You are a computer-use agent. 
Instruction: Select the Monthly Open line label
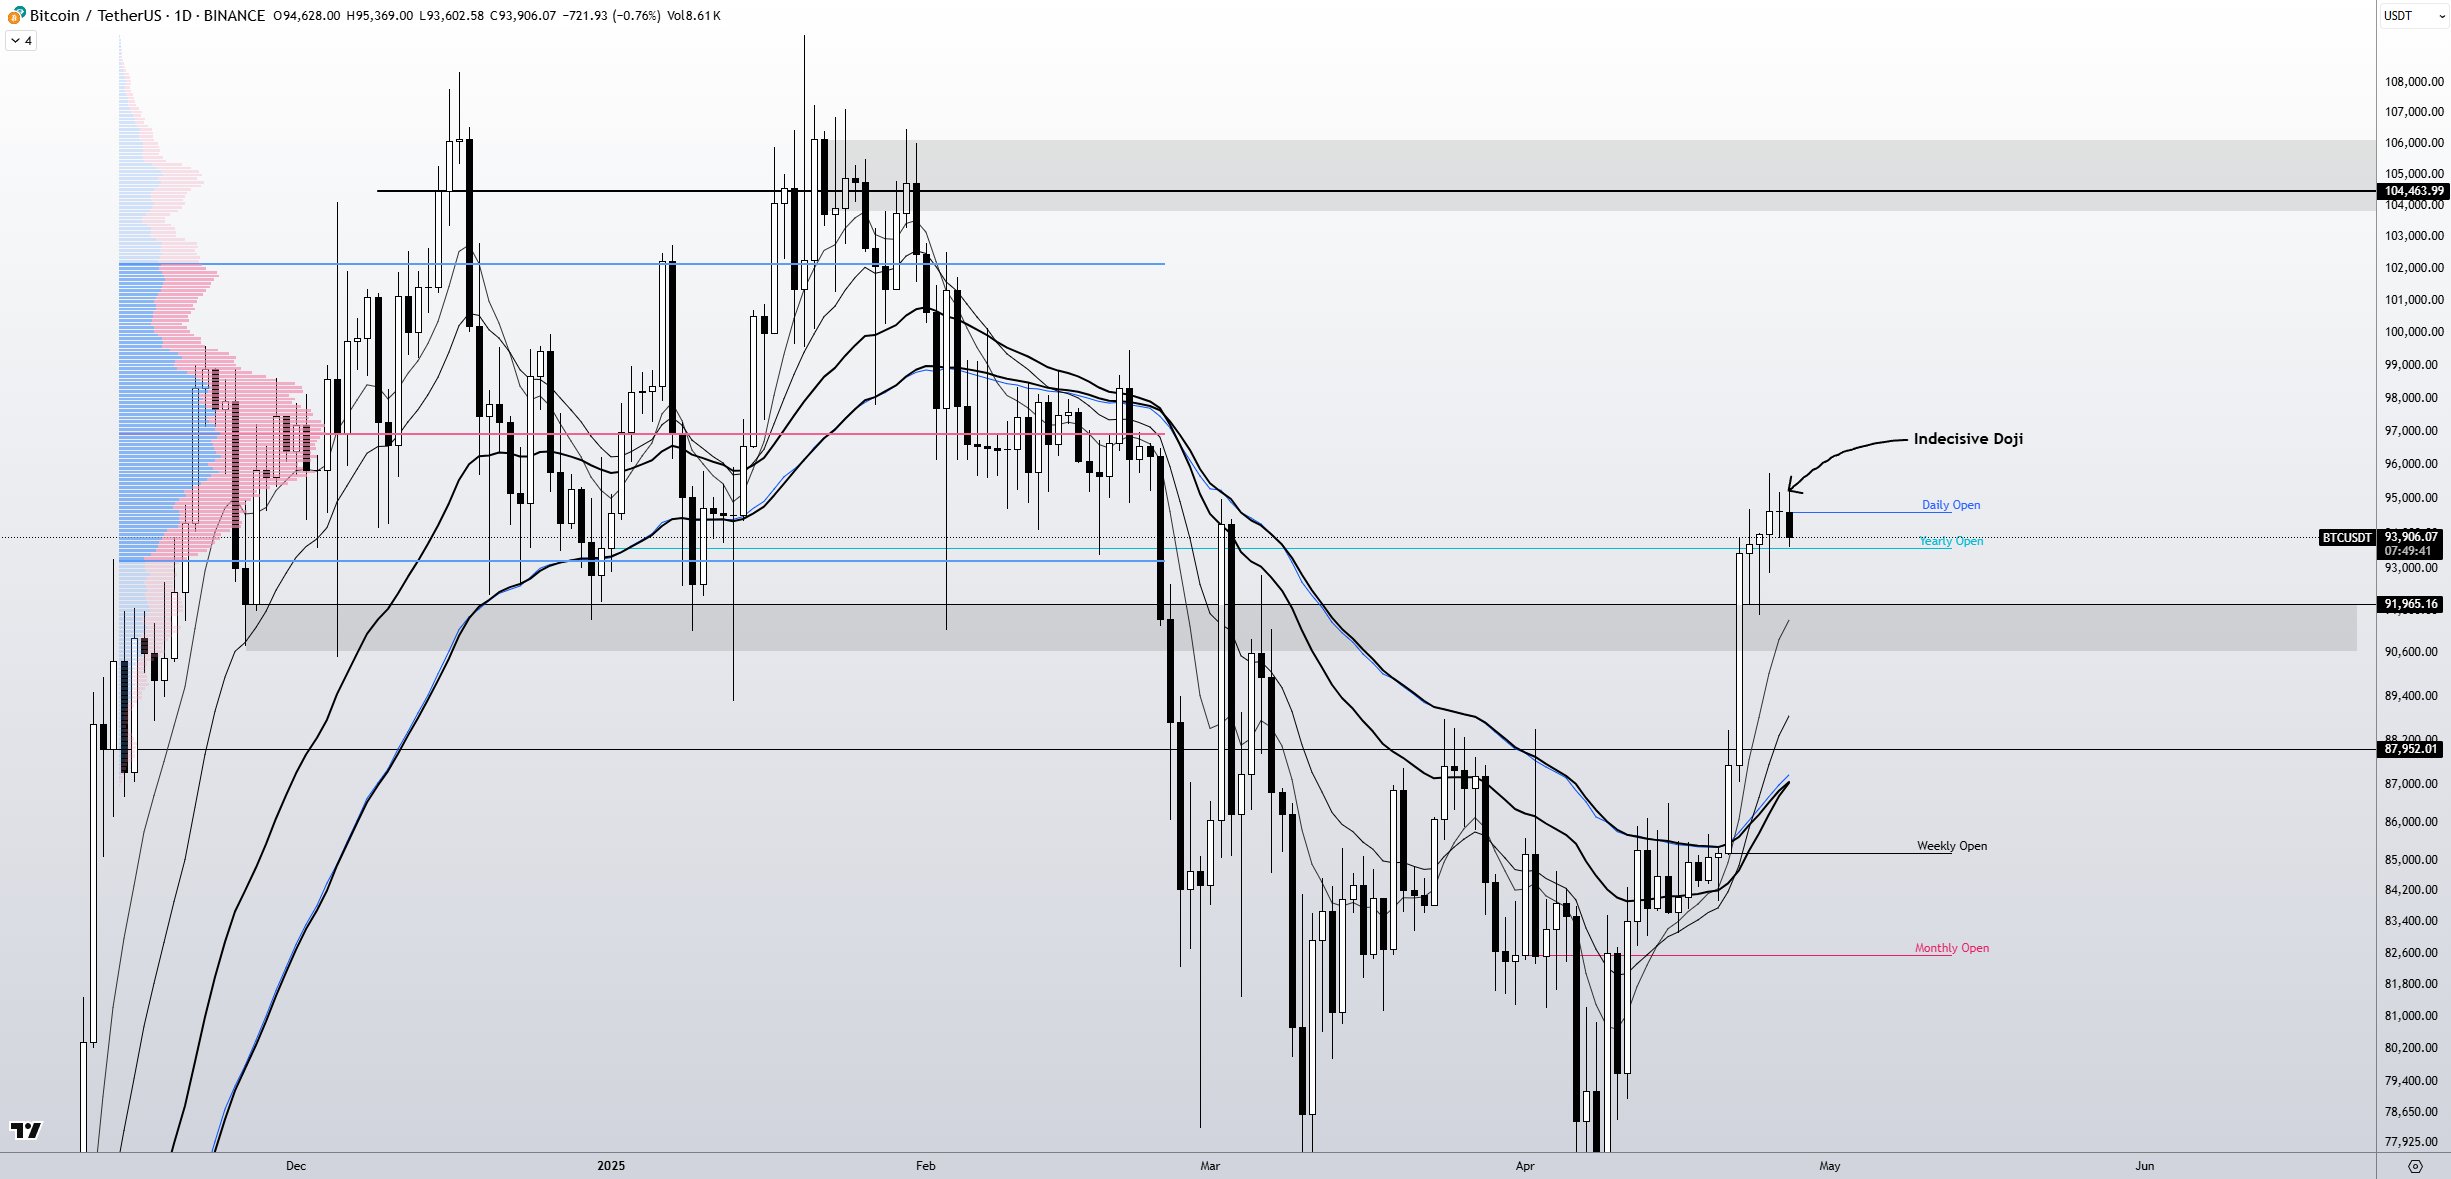click(1951, 948)
